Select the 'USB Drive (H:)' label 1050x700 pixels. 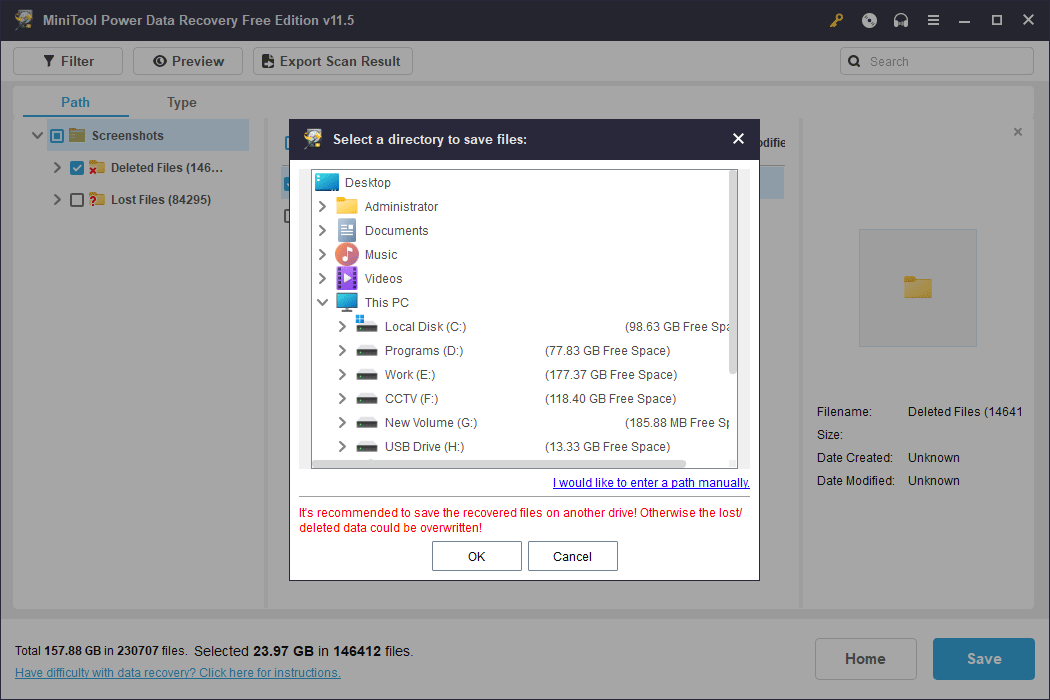point(425,447)
